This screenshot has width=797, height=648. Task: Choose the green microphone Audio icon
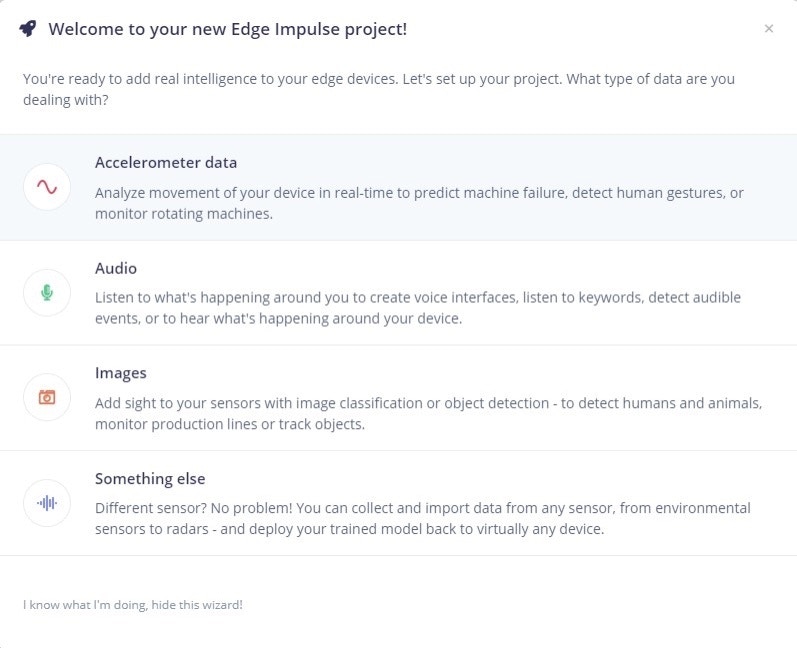47,292
